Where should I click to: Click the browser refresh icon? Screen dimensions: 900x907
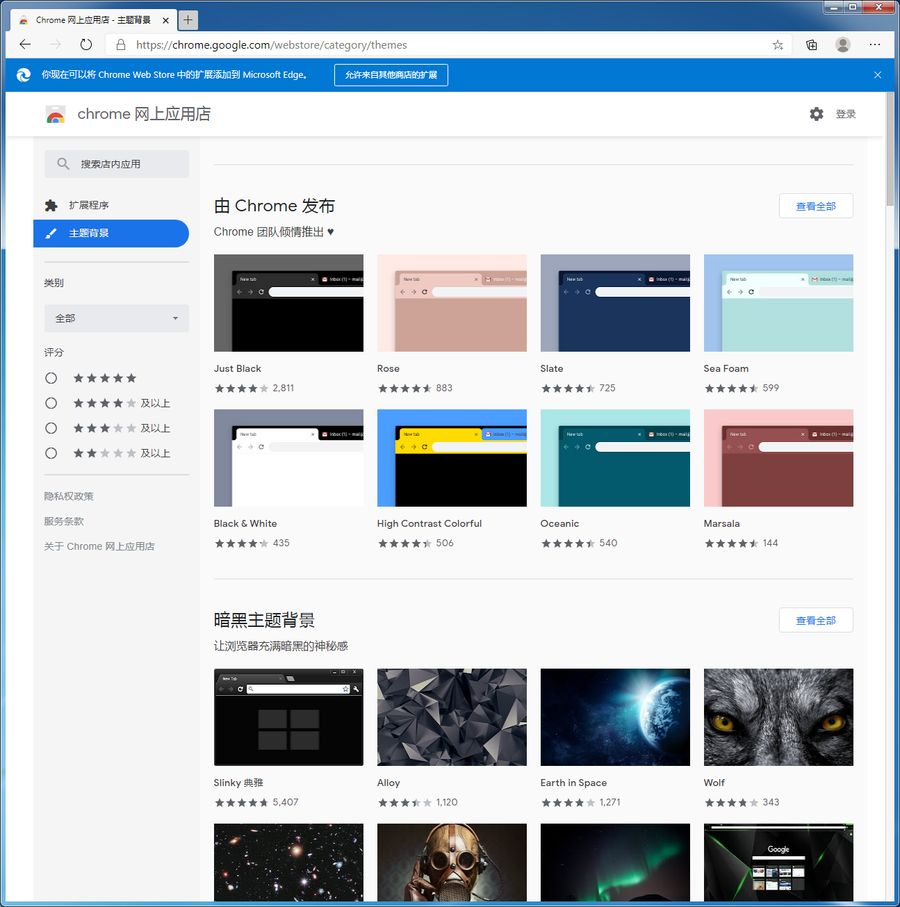86,45
